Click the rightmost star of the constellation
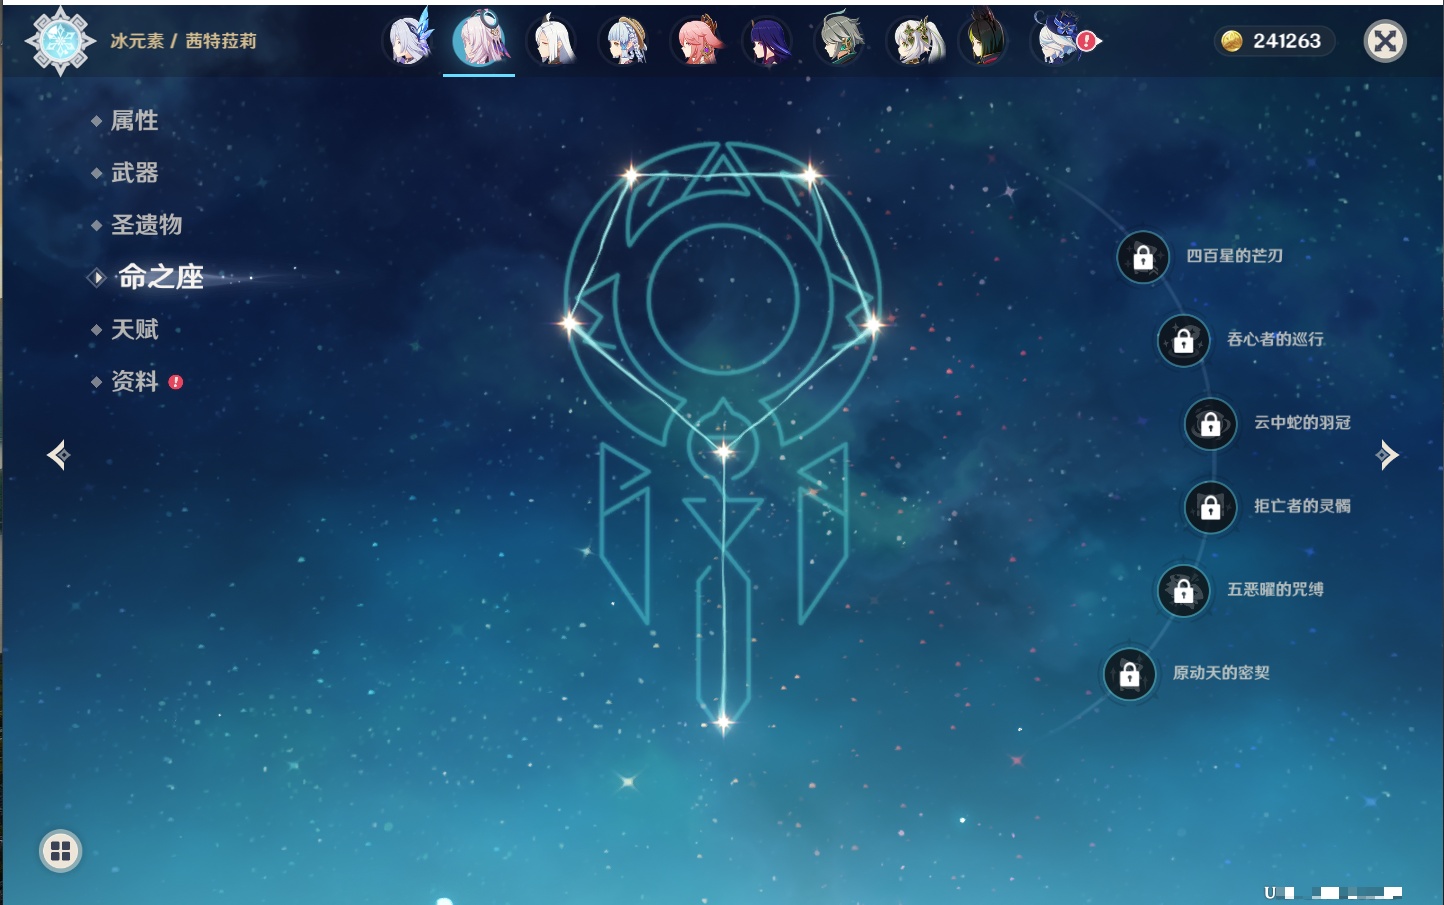1444x905 pixels. [873, 324]
